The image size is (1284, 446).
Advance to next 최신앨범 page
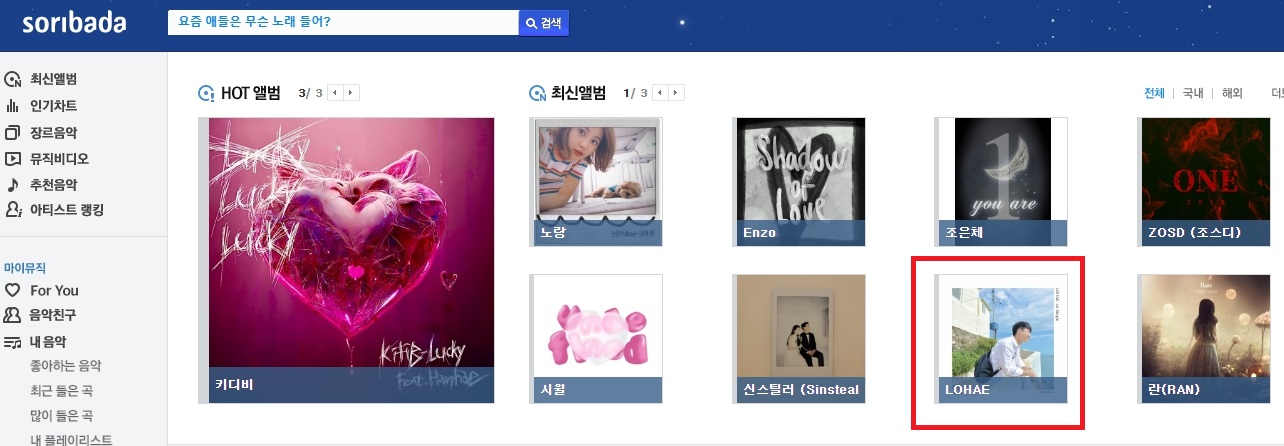[x=677, y=93]
